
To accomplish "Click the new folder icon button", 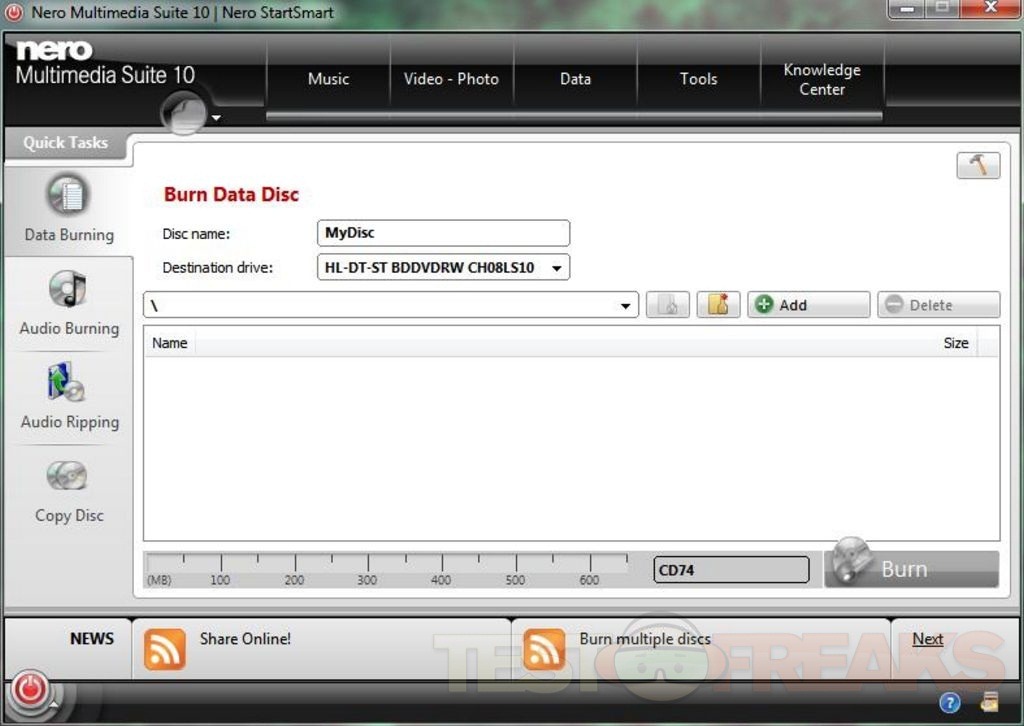I will (x=717, y=305).
